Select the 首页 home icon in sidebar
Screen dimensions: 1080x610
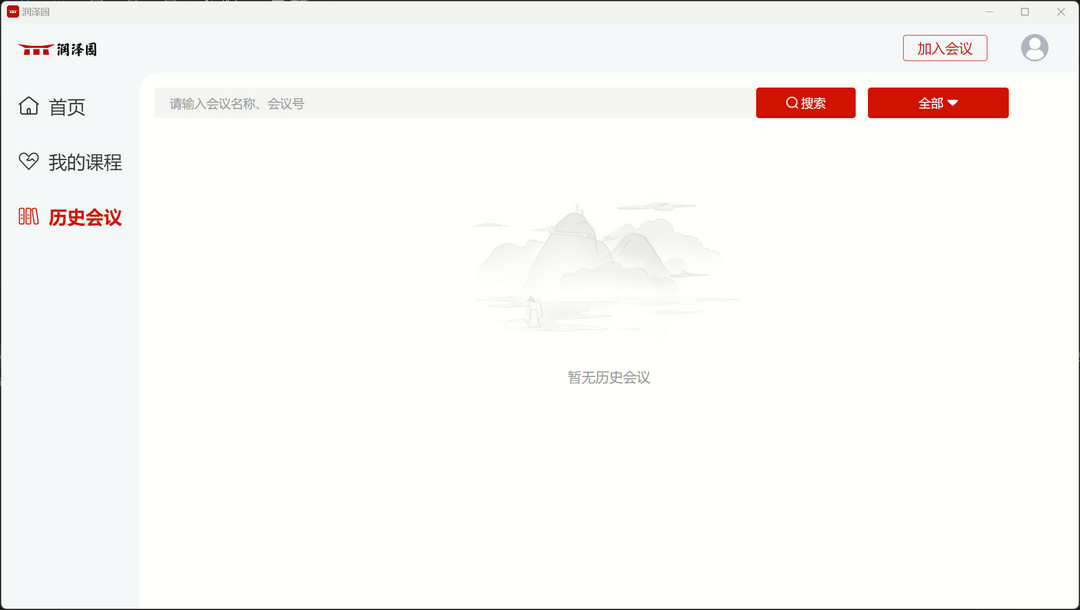(29, 106)
